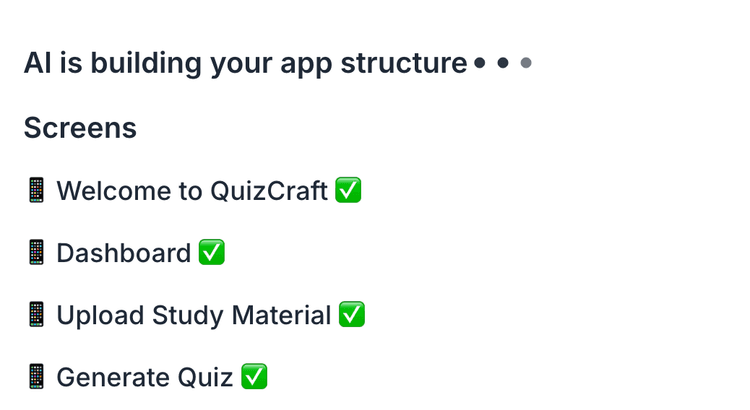Click the green checkmark after Welcome to QuizCraft
750x410 pixels.
click(348, 190)
